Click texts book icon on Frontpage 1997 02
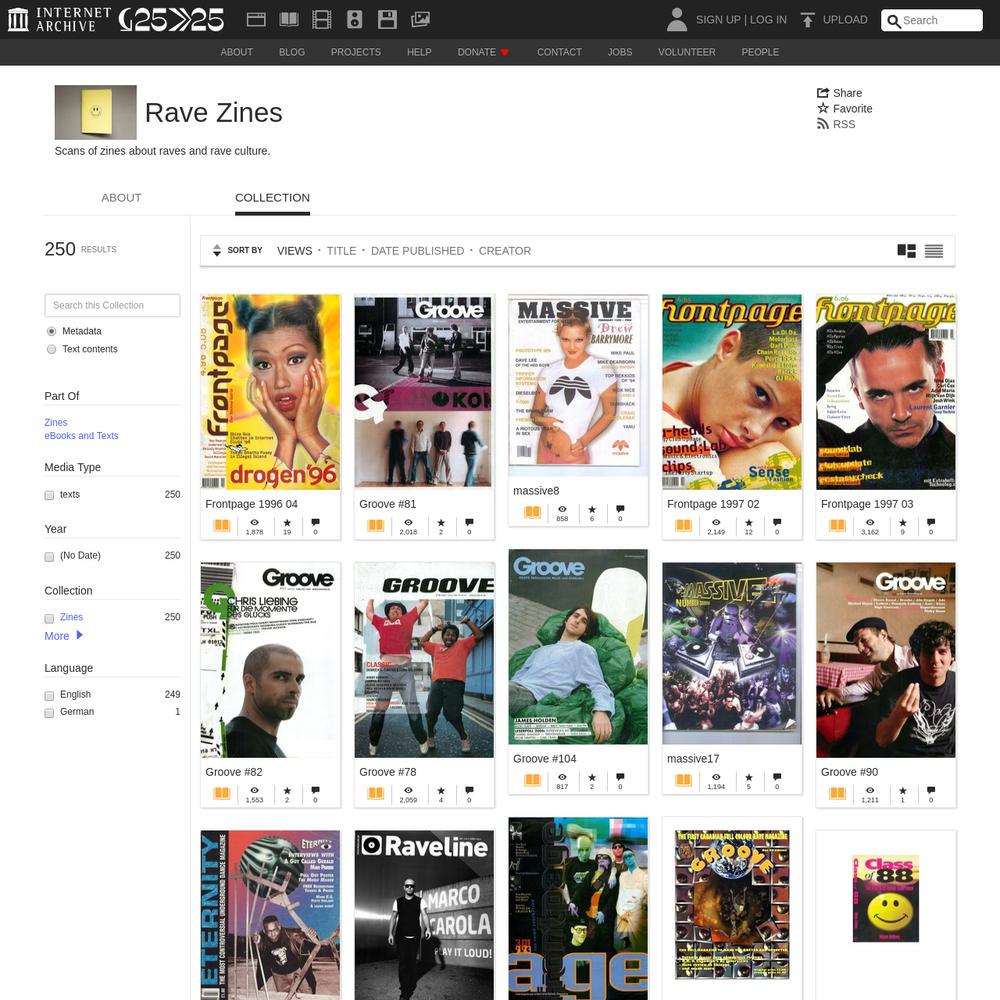This screenshot has width=1000, height=1000. (684, 526)
